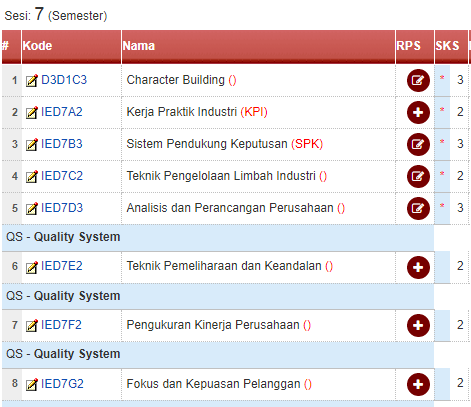Edit RPS for Analisis dan Perancangan Perusahaan
The height and width of the screenshot is (407, 471).
point(418,208)
